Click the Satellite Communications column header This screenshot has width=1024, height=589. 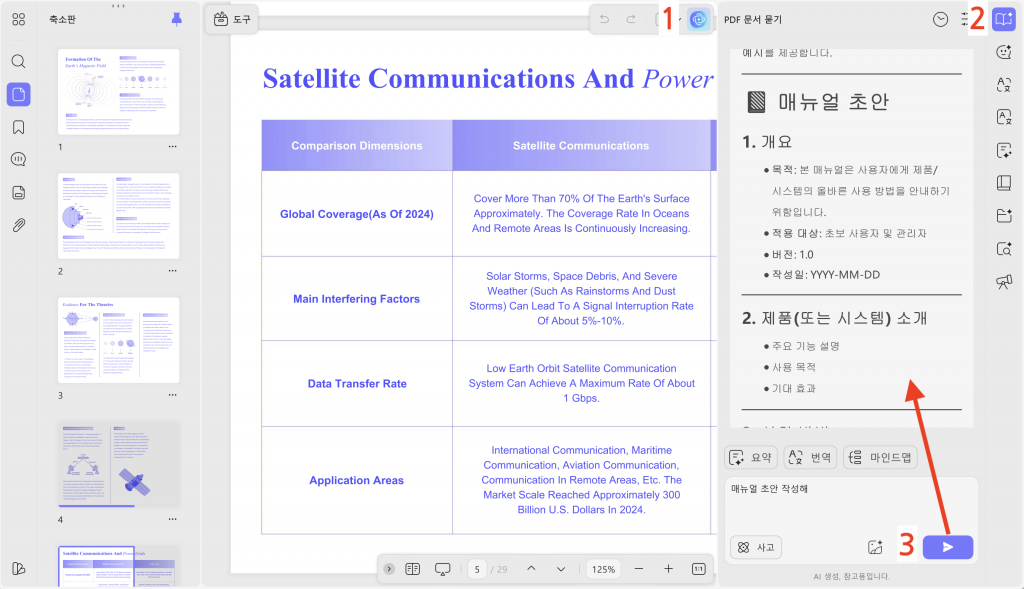(581, 146)
